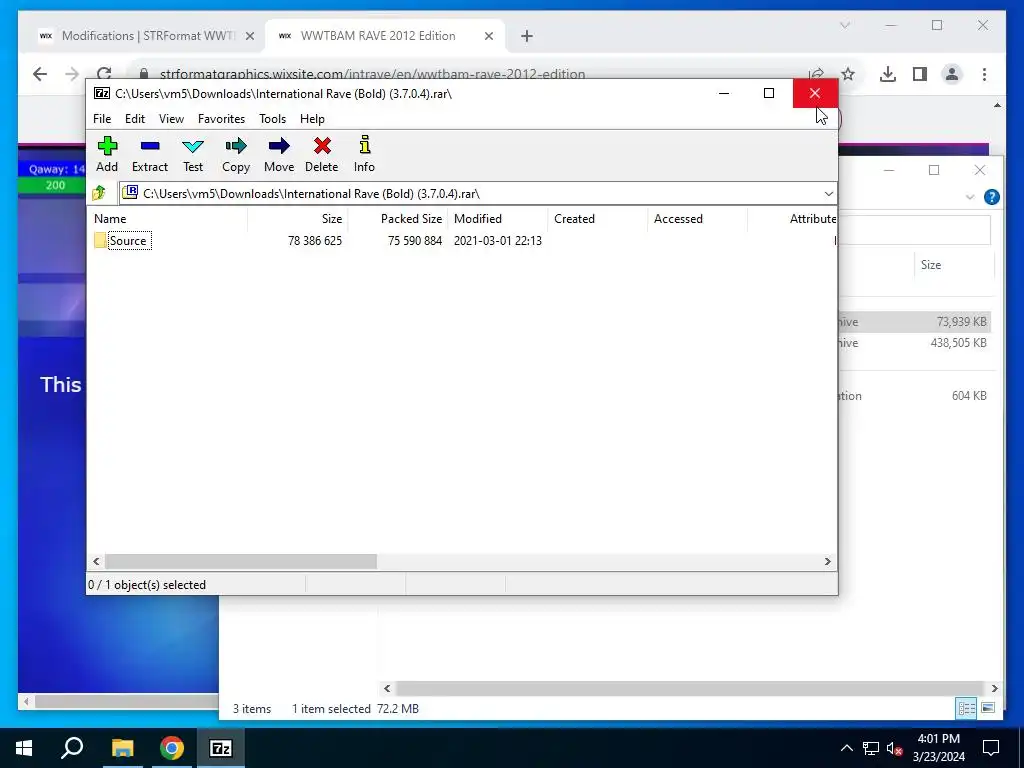The image size is (1024, 768).
Task: Close the WWTBAM RAVE 2012 Edition tab
Action: [x=488, y=36]
